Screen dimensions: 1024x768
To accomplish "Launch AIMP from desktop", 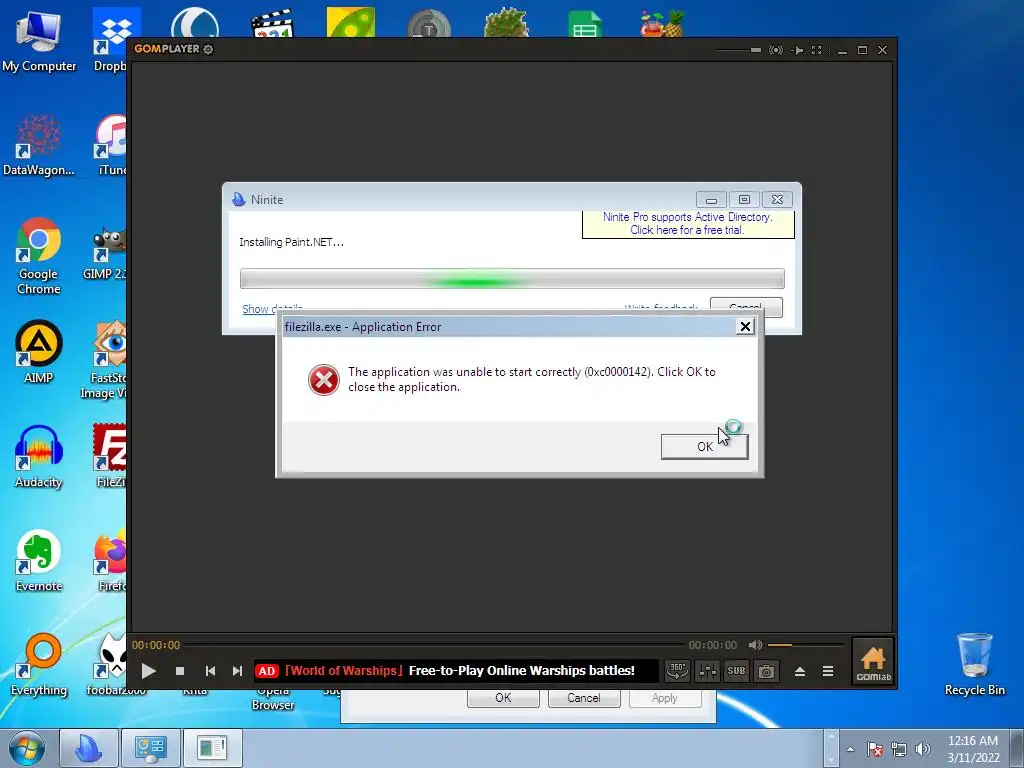I will coord(39,351).
